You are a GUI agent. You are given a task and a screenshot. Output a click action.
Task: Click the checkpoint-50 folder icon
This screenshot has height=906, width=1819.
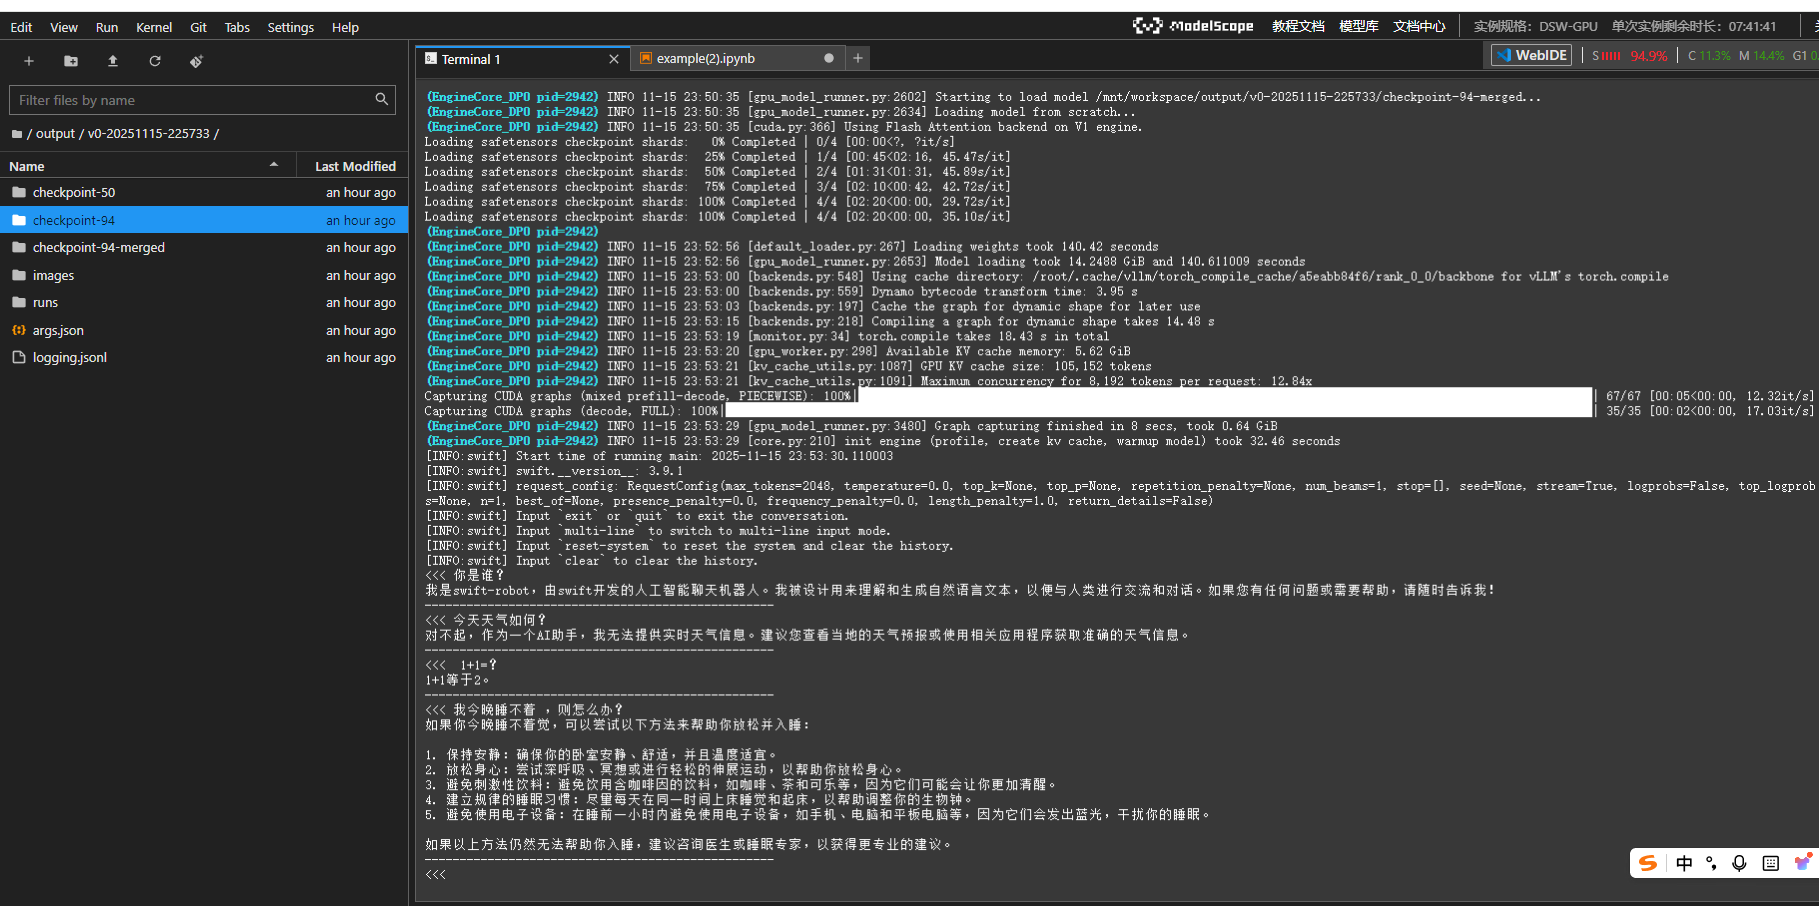pos(19,192)
